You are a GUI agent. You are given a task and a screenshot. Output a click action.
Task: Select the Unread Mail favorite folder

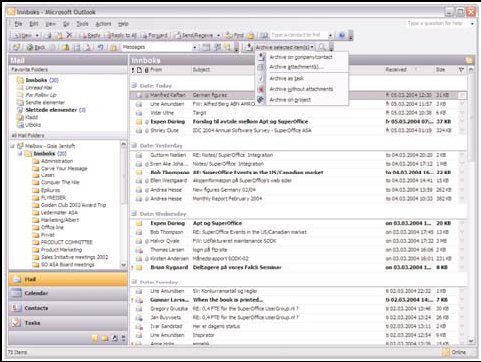tap(39, 88)
